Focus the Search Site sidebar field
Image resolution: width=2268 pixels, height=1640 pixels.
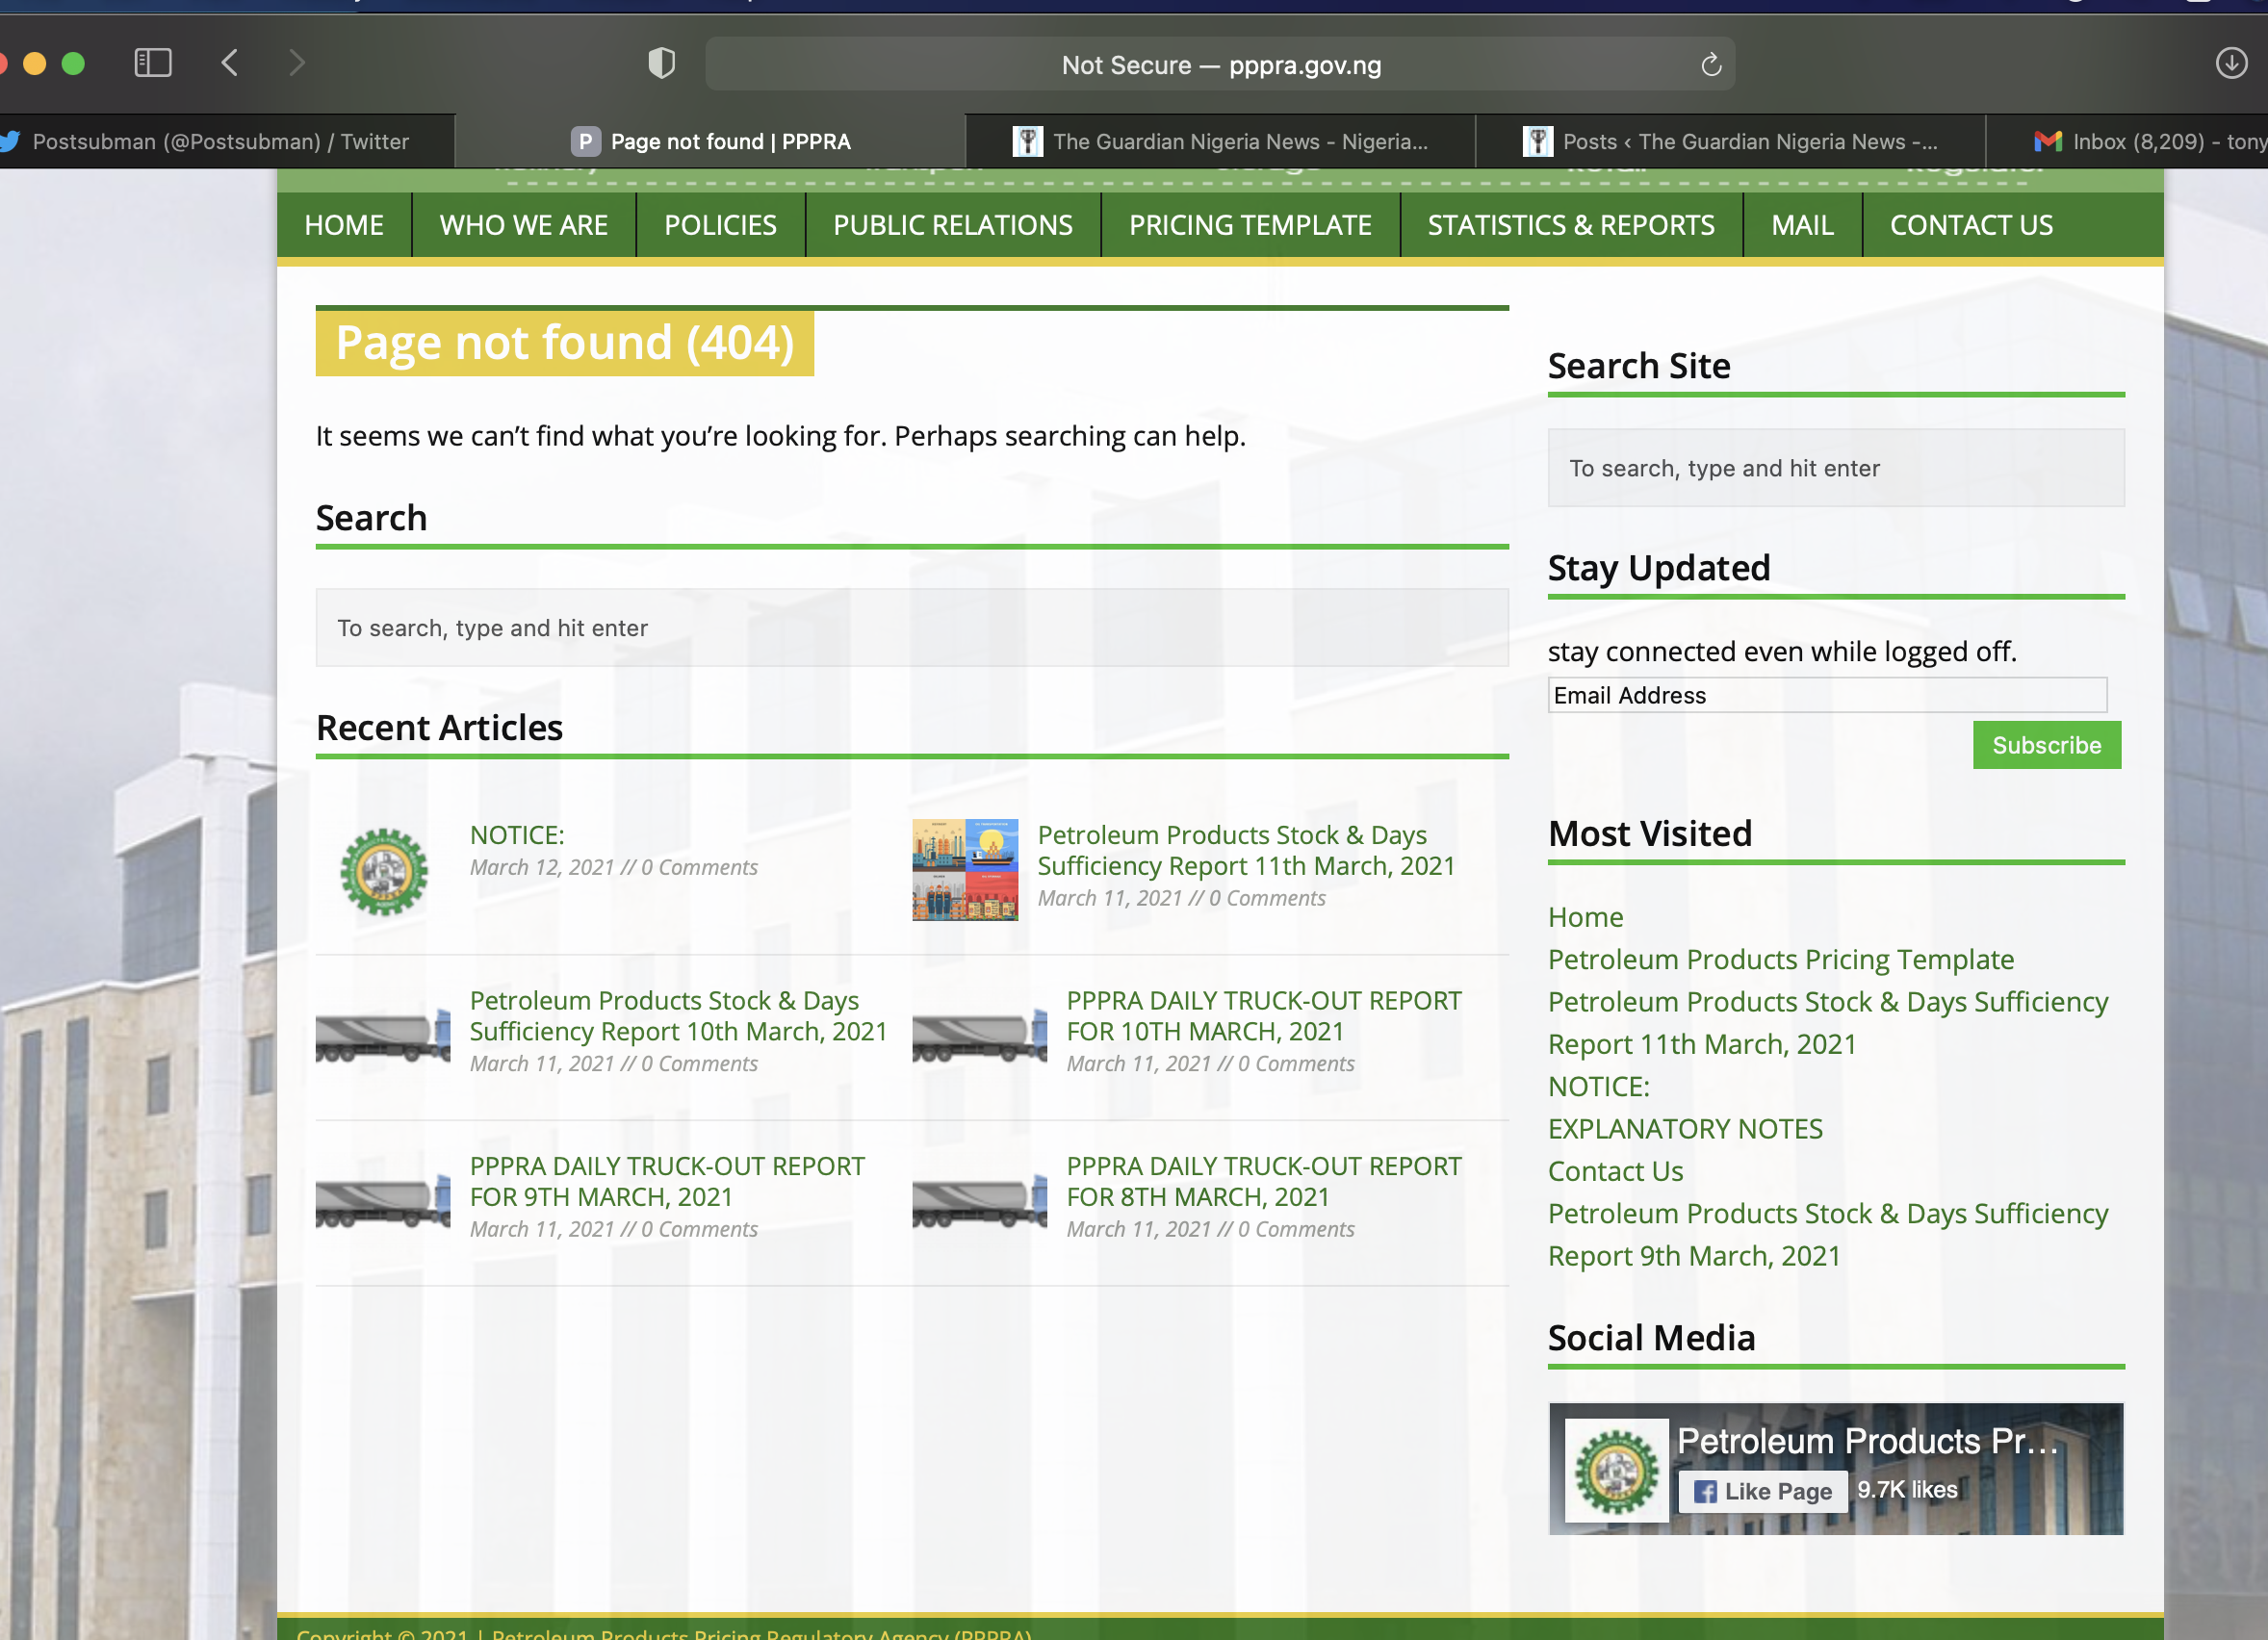pyautogui.click(x=1835, y=468)
